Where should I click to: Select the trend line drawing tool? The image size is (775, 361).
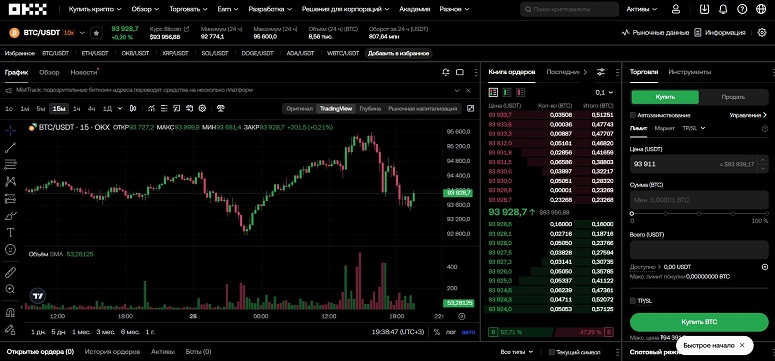point(10,147)
